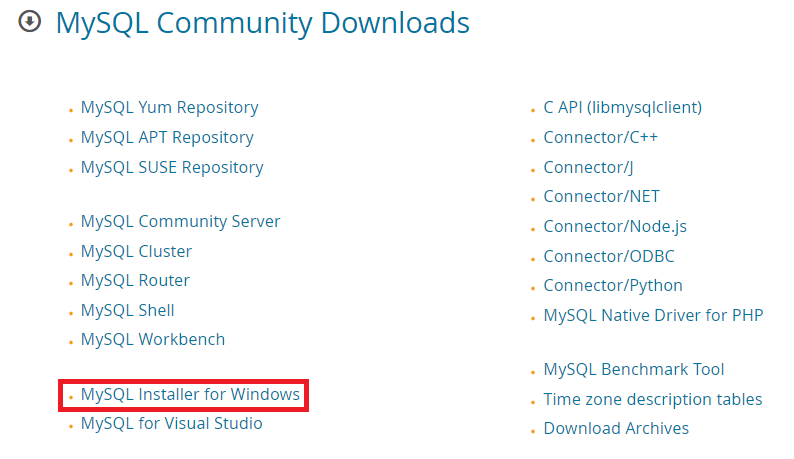Image resolution: width=794 pixels, height=459 pixels.
Task: Open MySQL for Visual Studio link
Action: (x=172, y=424)
